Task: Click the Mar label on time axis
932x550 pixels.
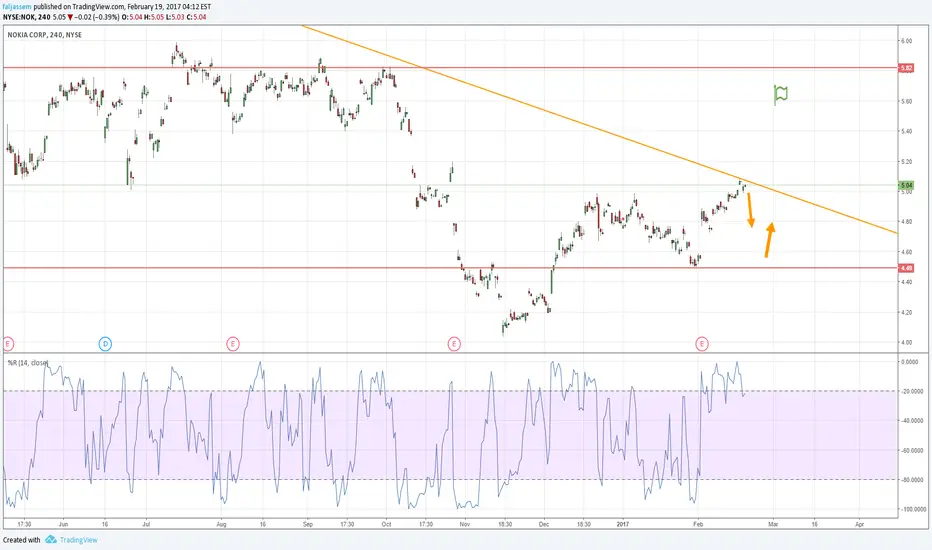Action: [x=773, y=524]
